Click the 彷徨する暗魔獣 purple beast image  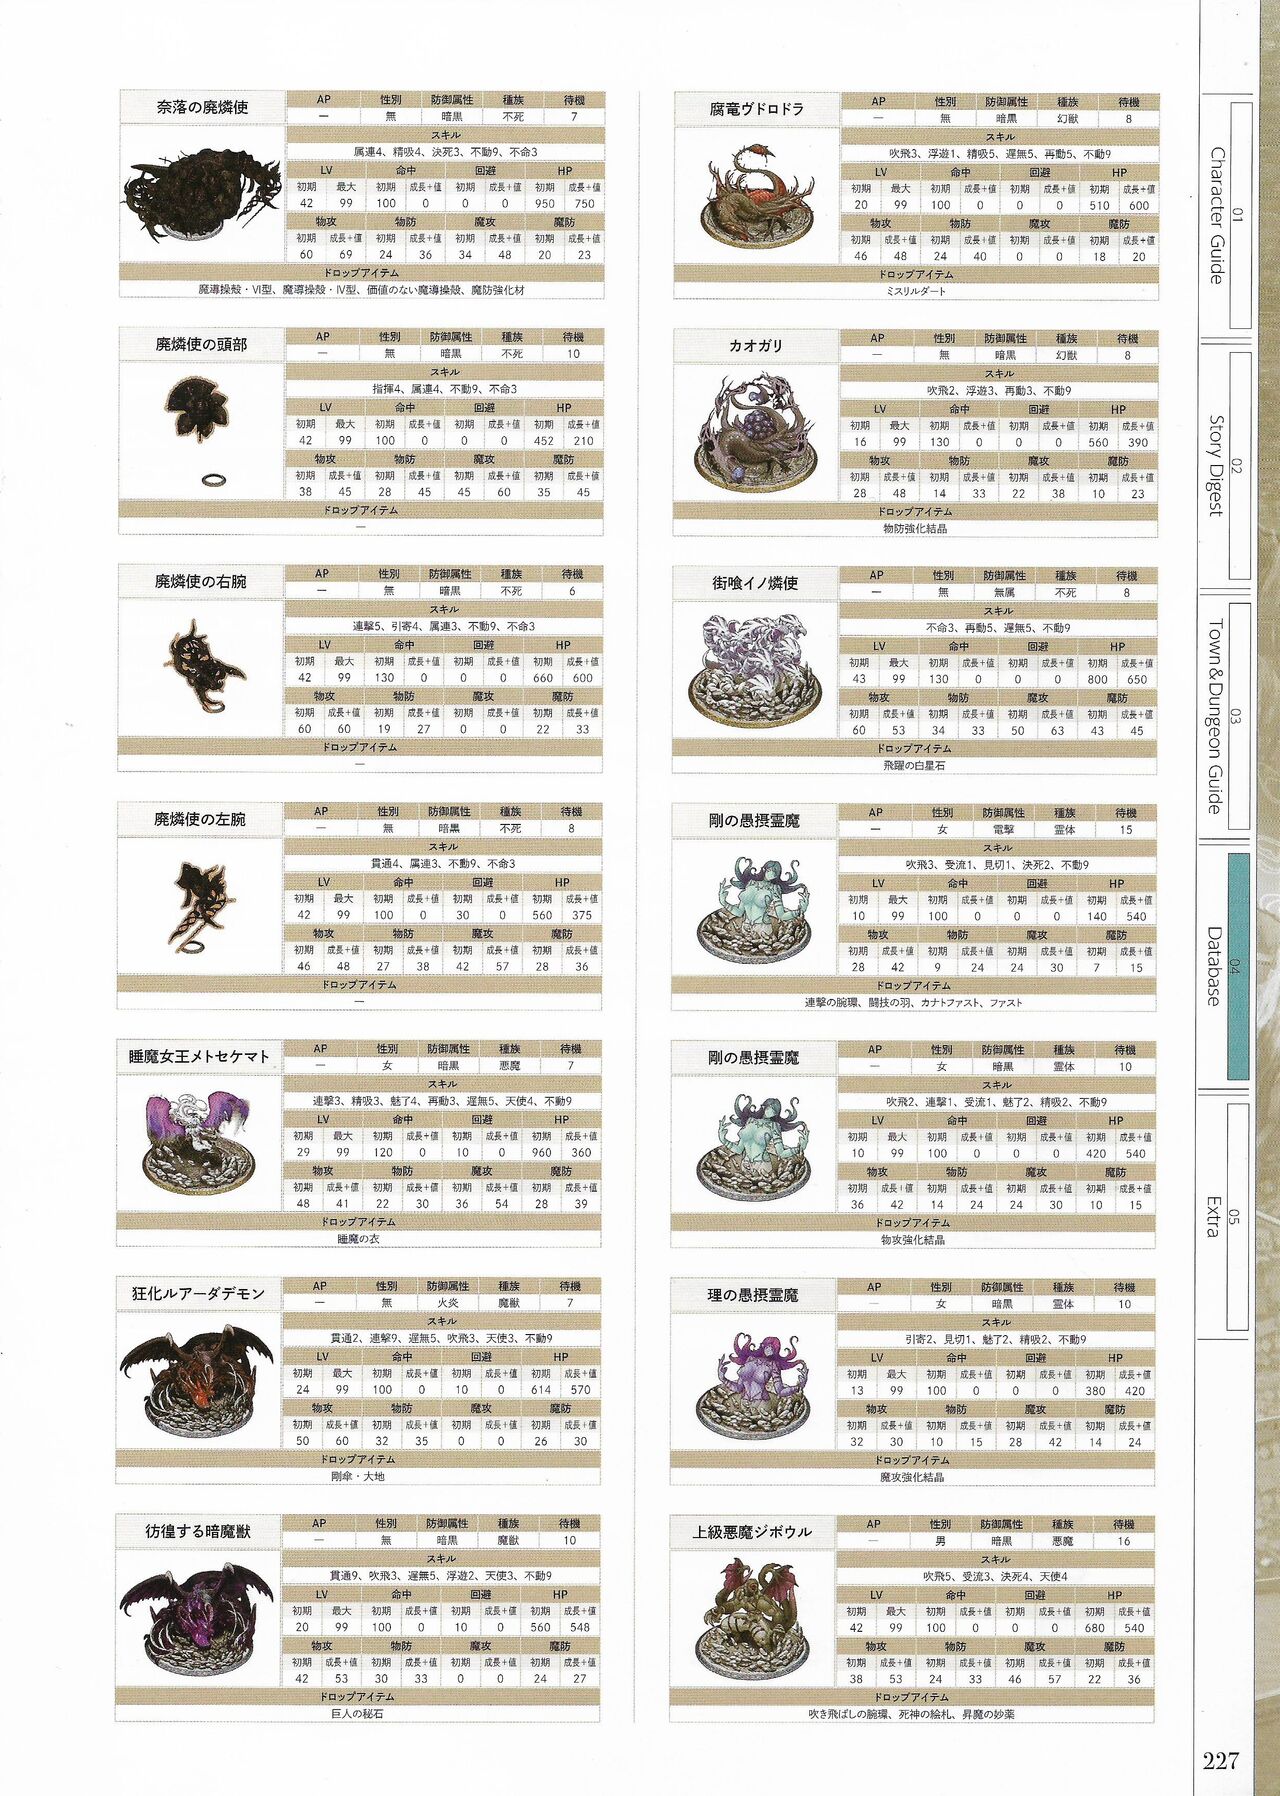pos(196,1619)
